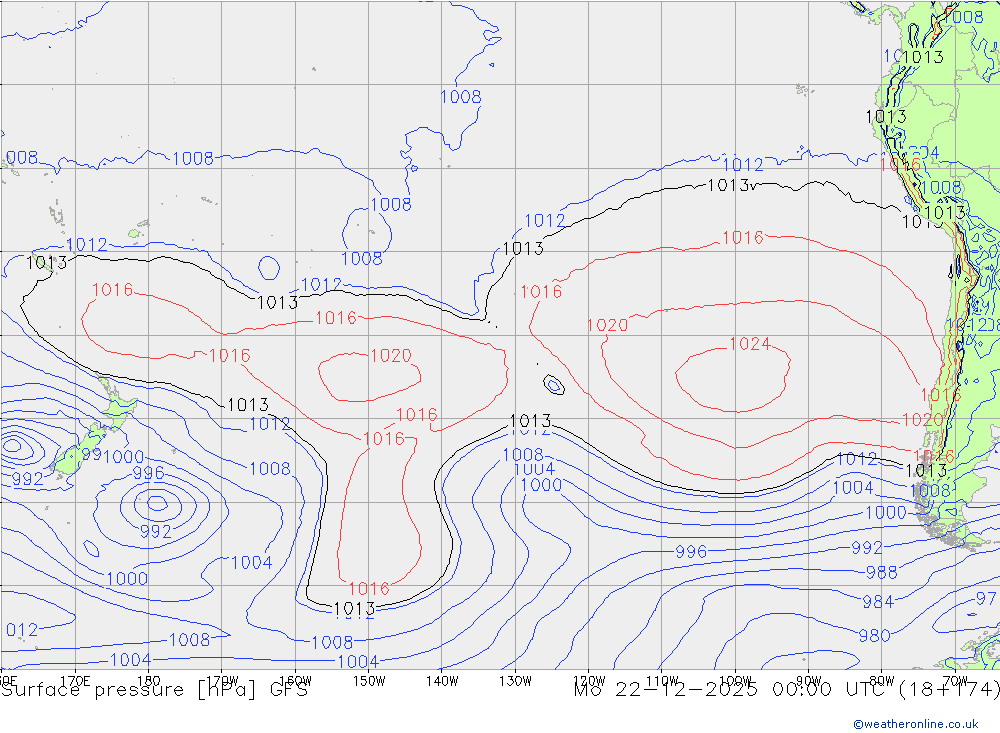
Task: Click the 1000 label beside New Zealand
Action: tap(124, 457)
